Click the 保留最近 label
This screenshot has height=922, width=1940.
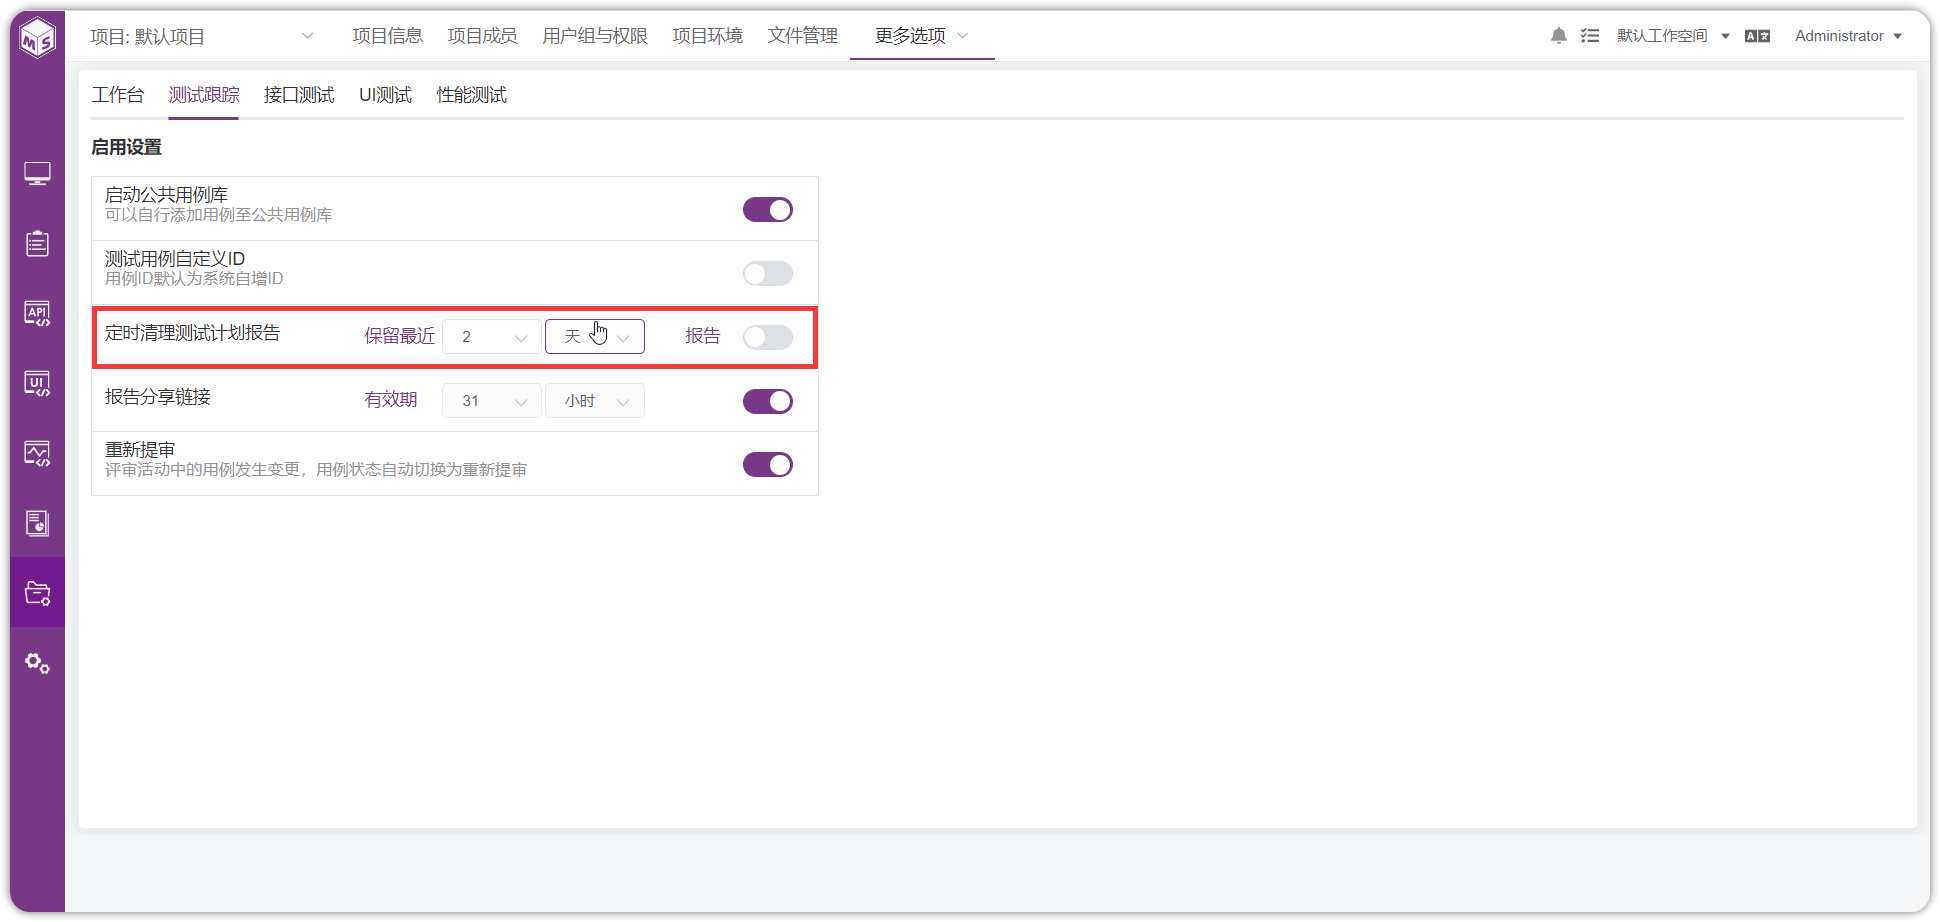(x=400, y=336)
